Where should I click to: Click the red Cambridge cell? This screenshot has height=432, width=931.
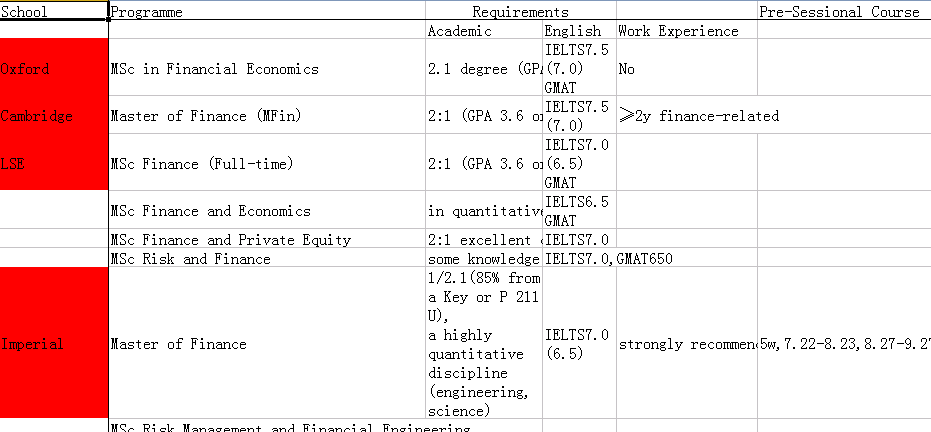click(x=53, y=116)
